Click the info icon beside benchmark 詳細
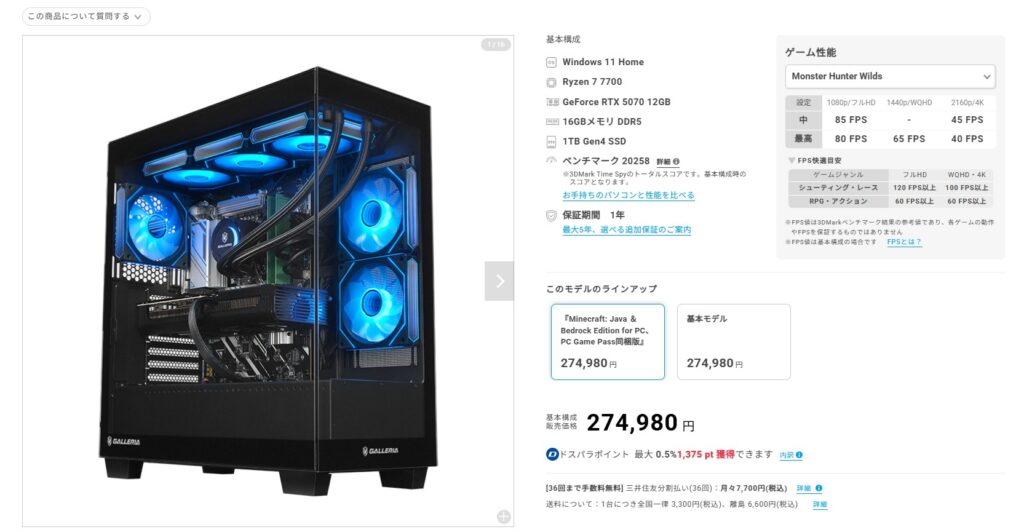The height and width of the screenshot is (532, 1024). click(x=677, y=161)
